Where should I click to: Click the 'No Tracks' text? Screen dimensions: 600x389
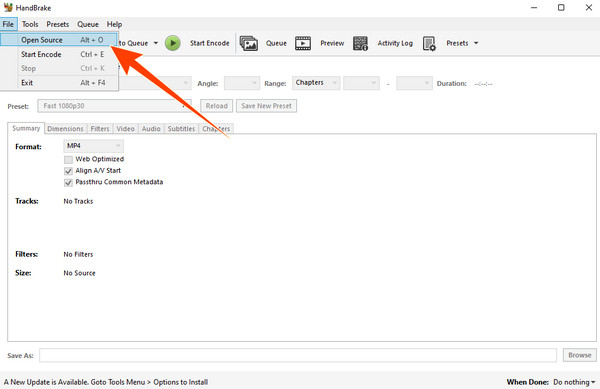[78, 201]
